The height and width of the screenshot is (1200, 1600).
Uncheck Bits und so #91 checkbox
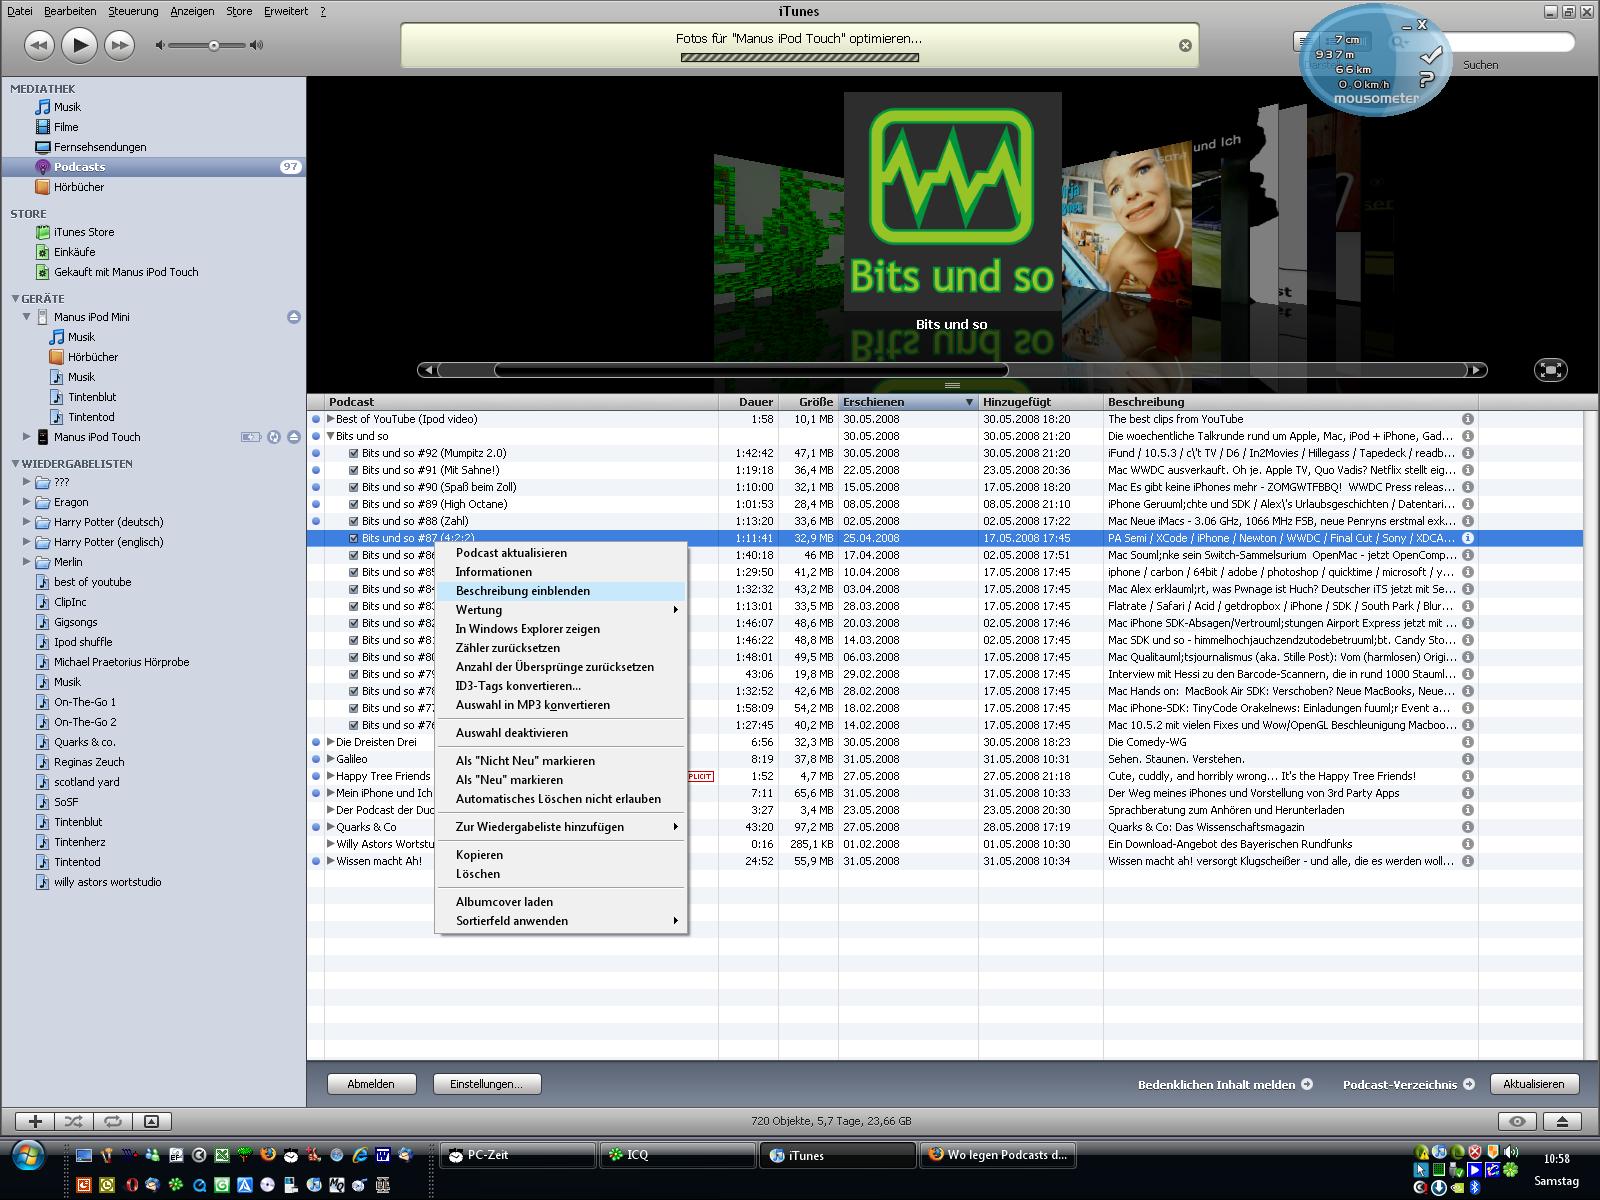353,470
